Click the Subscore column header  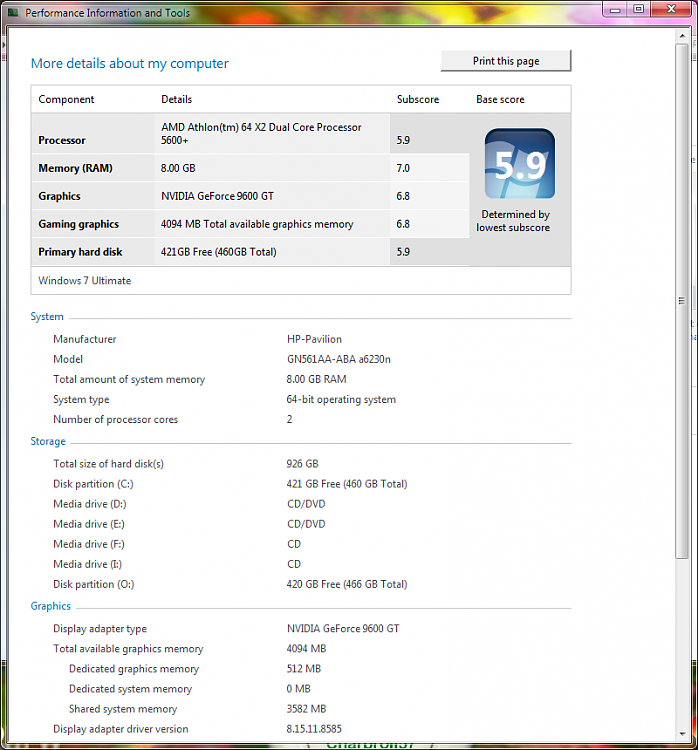tap(418, 99)
